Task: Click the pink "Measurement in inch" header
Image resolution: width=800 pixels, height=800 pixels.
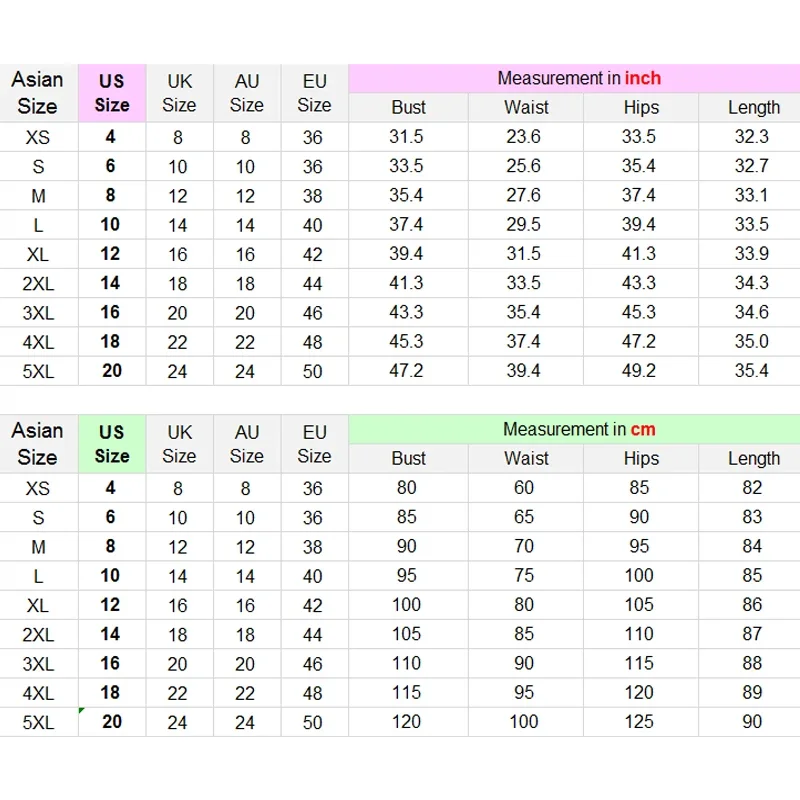Action: pos(579,78)
